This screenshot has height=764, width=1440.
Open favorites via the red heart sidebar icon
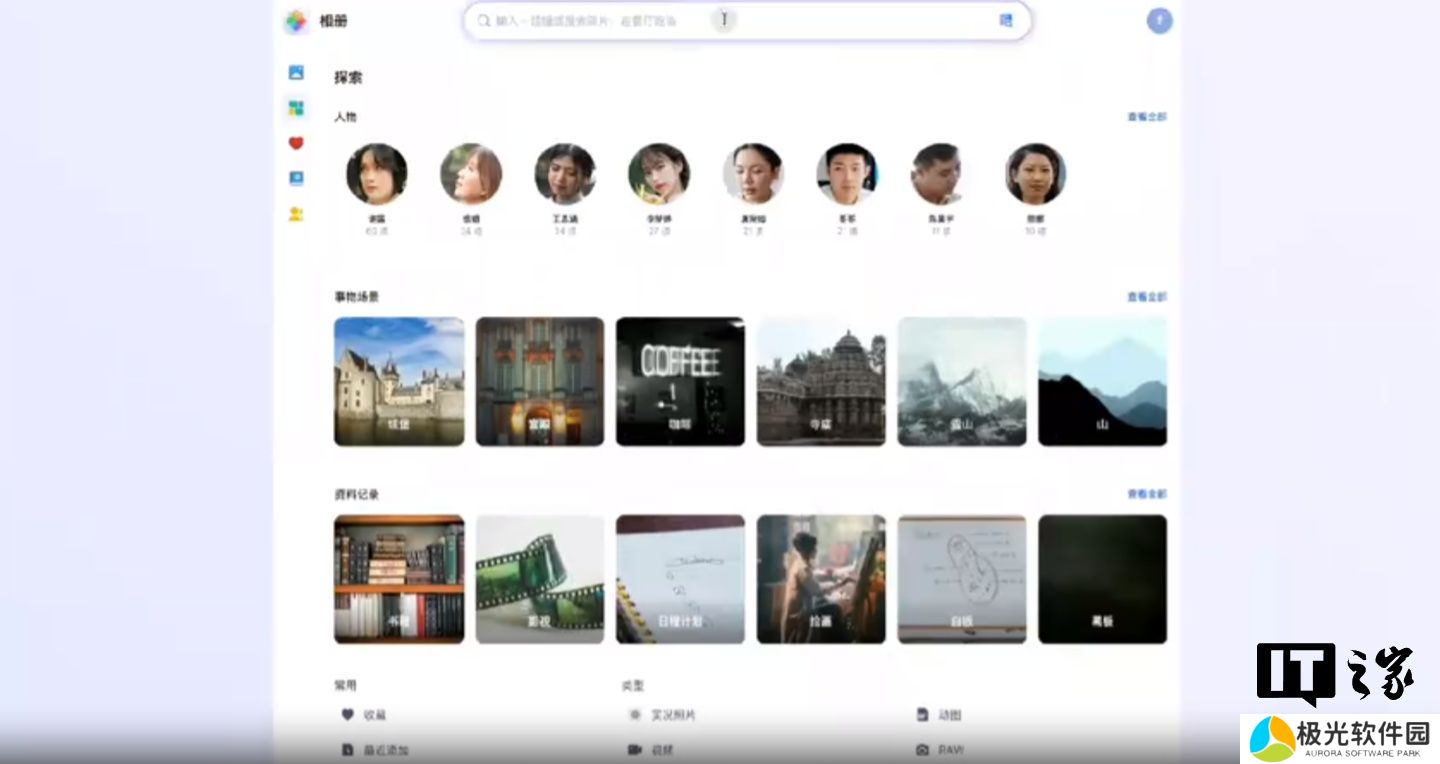pyautogui.click(x=296, y=143)
